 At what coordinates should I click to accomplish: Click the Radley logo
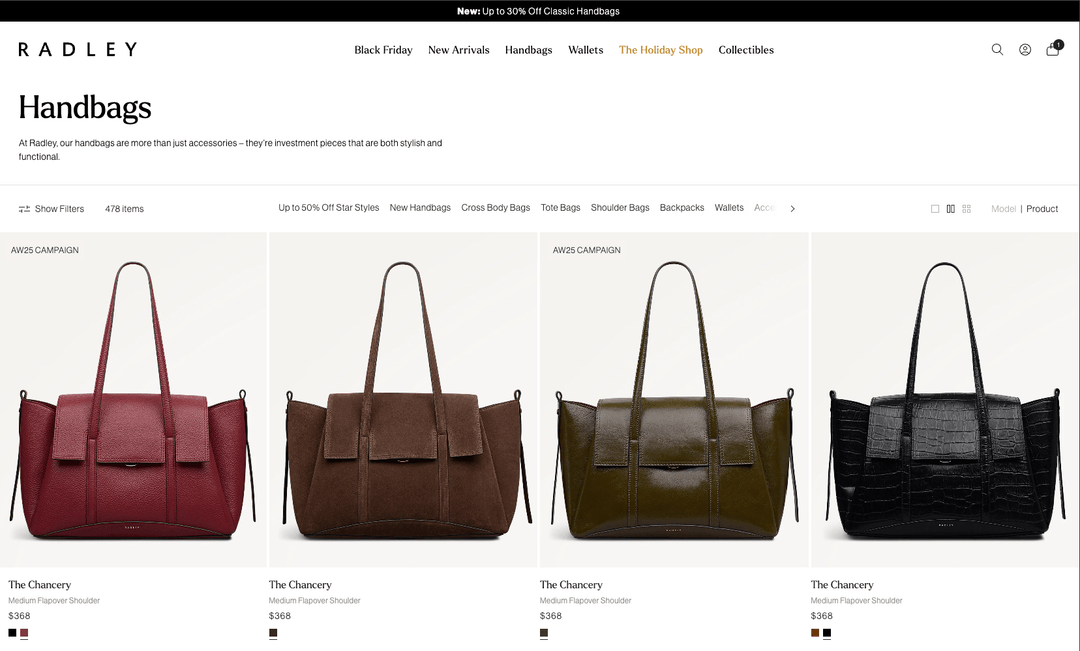78,49
